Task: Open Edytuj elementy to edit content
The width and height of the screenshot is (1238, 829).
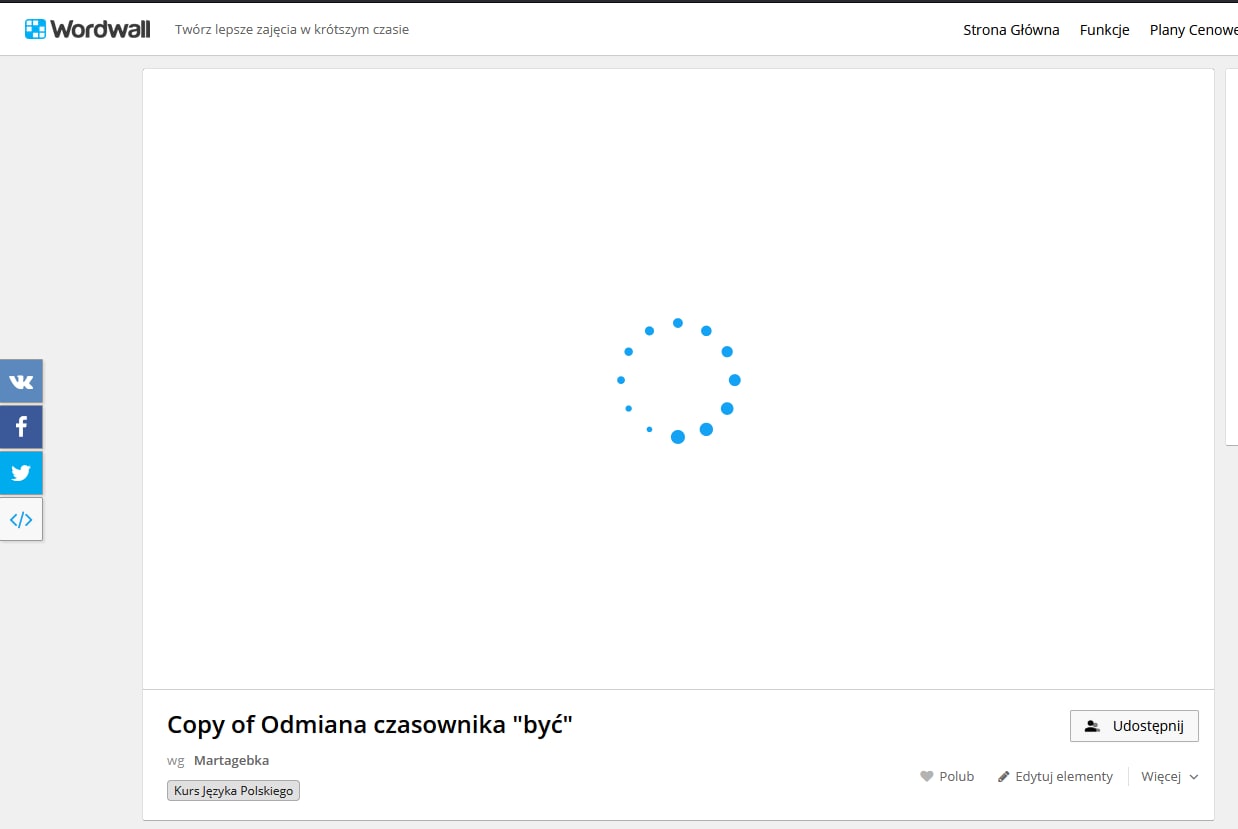Action: pos(1055,776)
